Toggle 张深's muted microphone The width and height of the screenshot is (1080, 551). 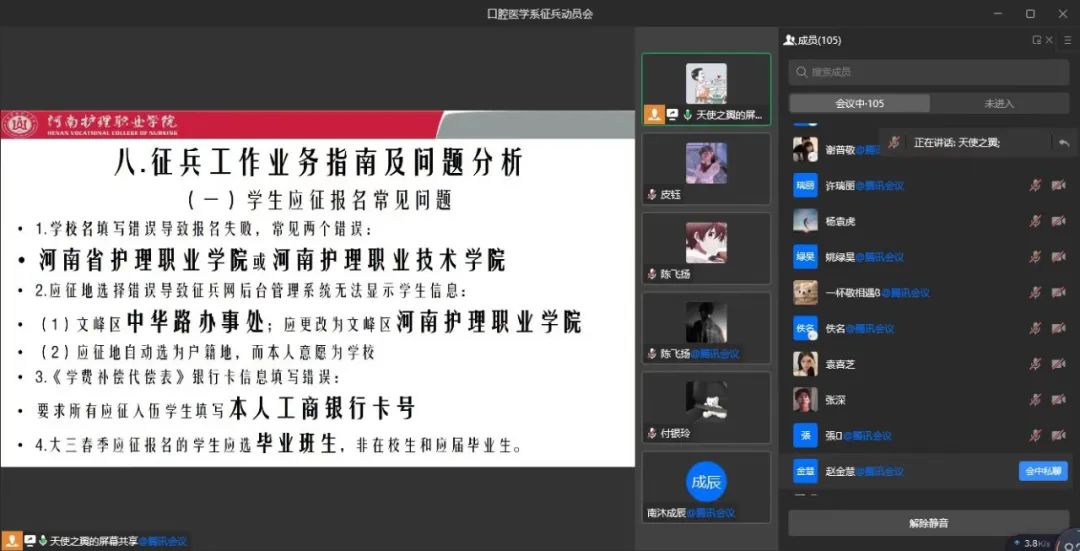click(1036, 400)
